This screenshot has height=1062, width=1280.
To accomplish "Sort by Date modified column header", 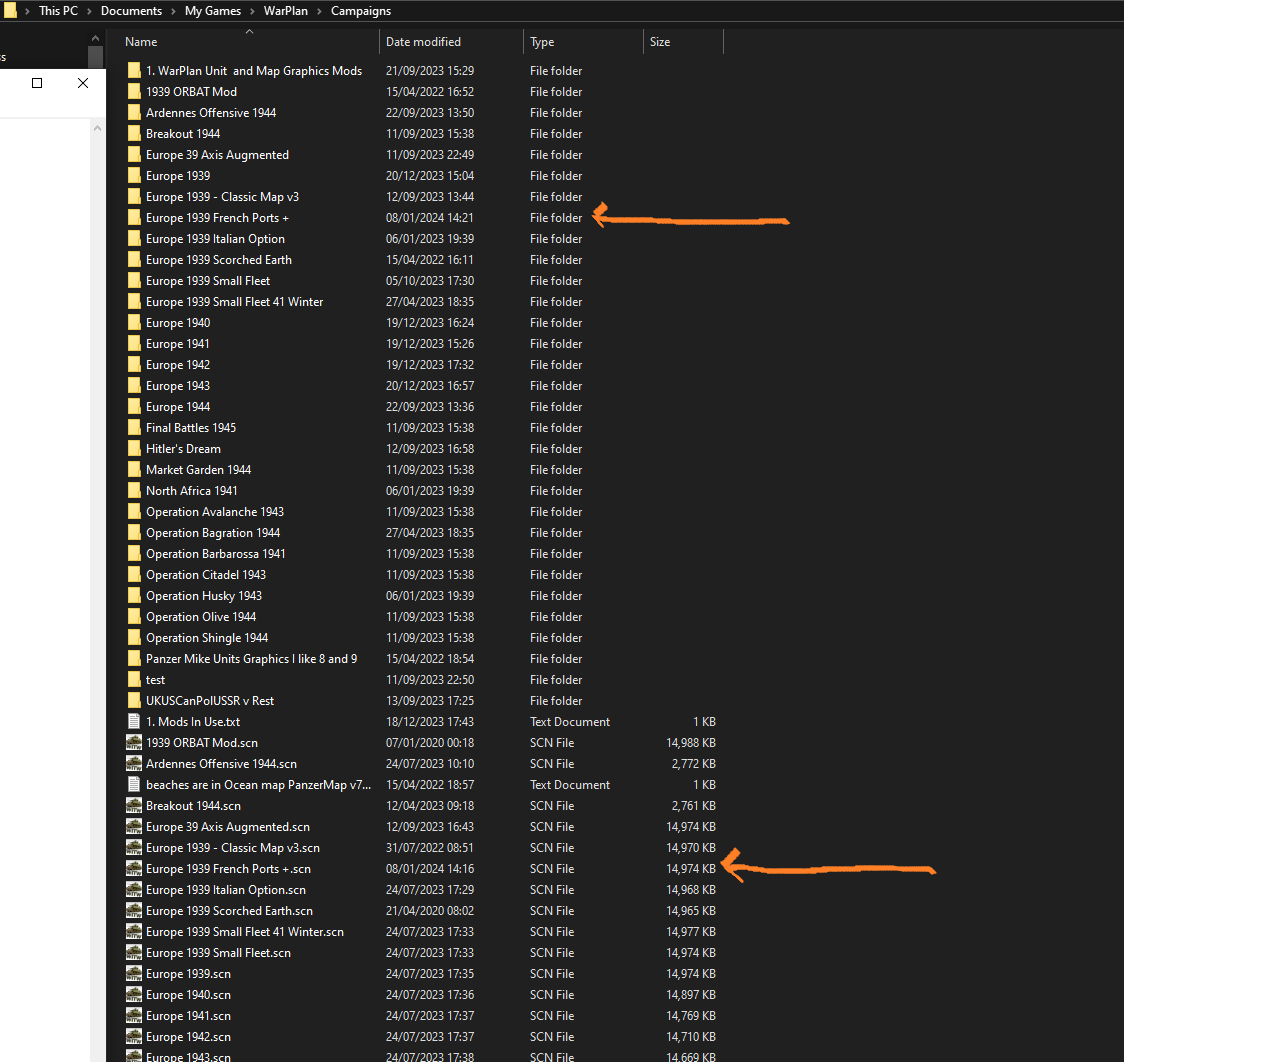I will (451, 42).
